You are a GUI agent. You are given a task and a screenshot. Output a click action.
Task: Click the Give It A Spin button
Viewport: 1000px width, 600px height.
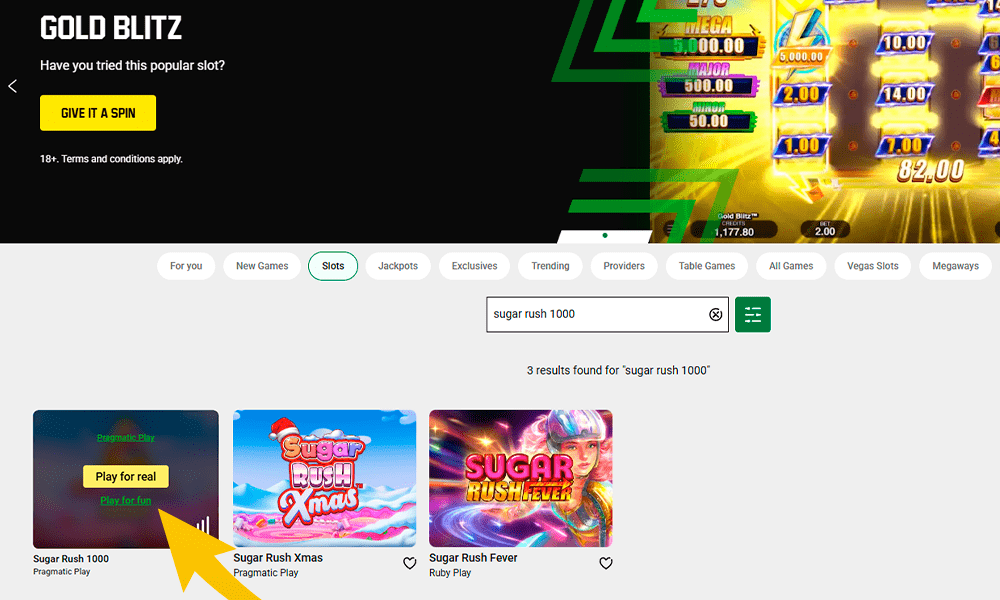coord(98,113)
